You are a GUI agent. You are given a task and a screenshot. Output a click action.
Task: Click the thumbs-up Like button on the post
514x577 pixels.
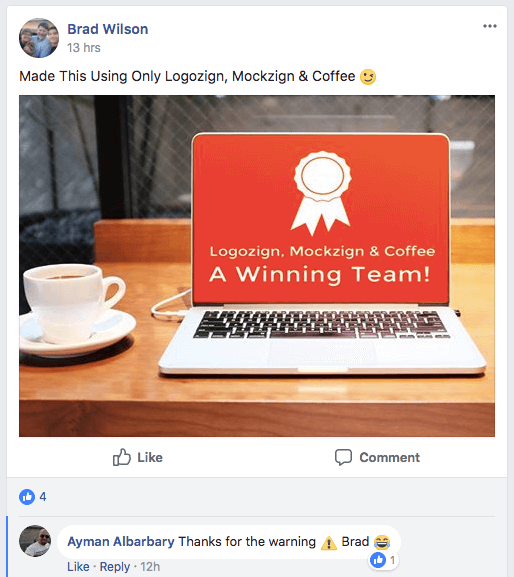coord(138,457)
